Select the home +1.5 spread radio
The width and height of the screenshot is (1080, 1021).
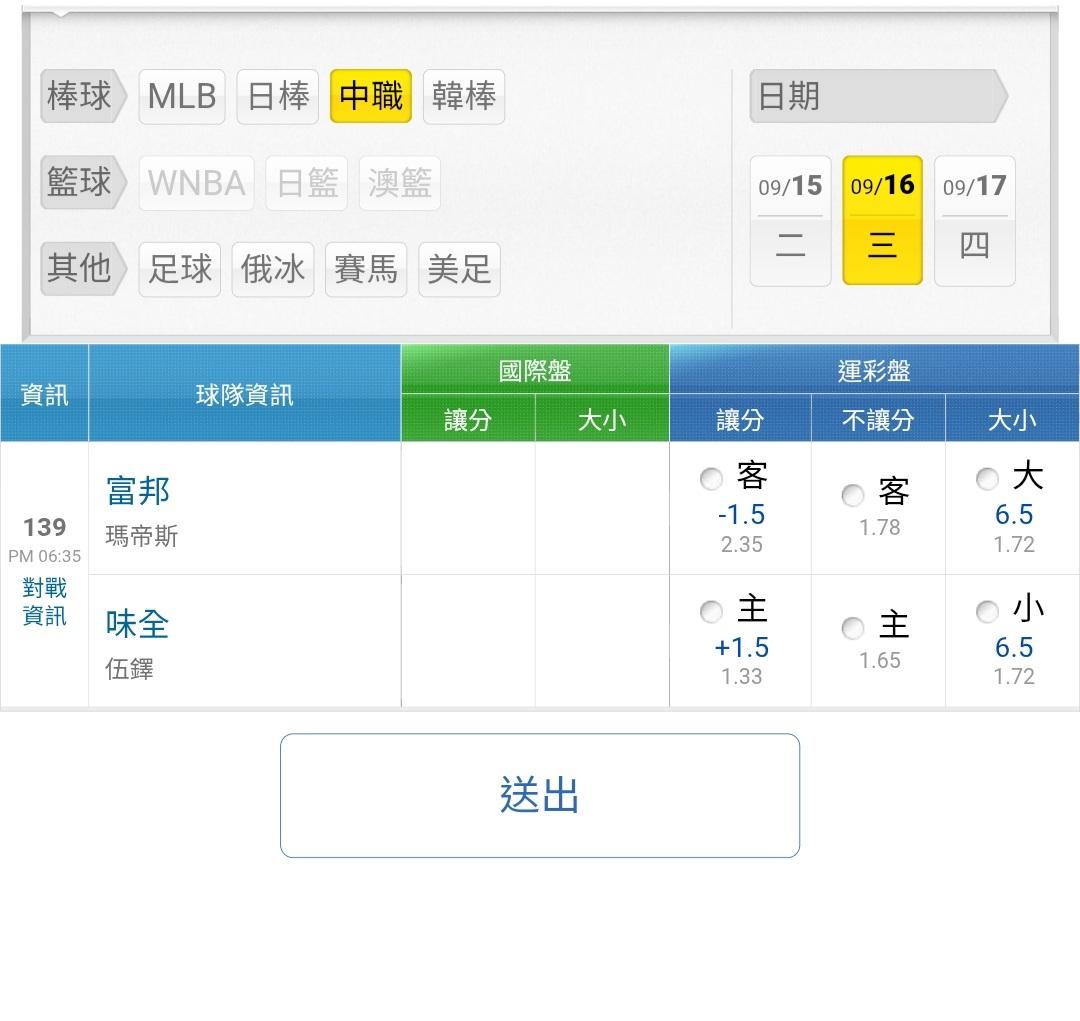711,612
